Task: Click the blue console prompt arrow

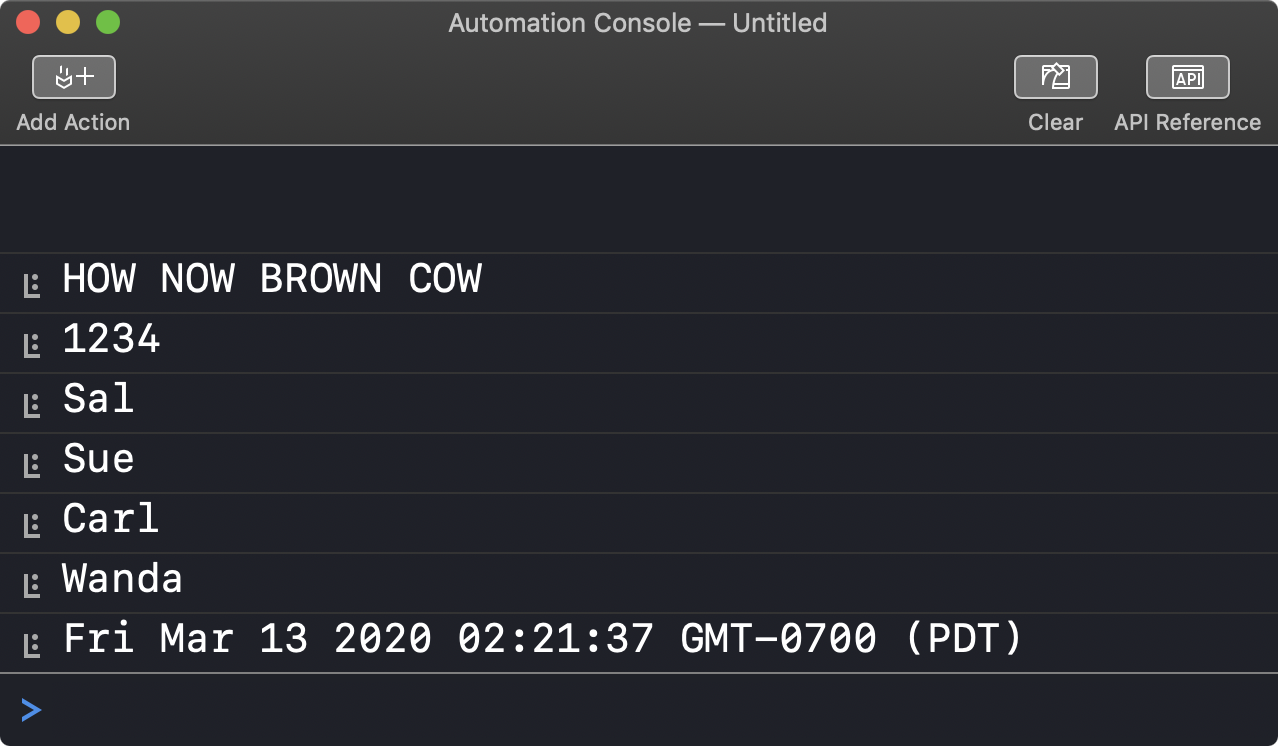Action: tap(31, 710)
